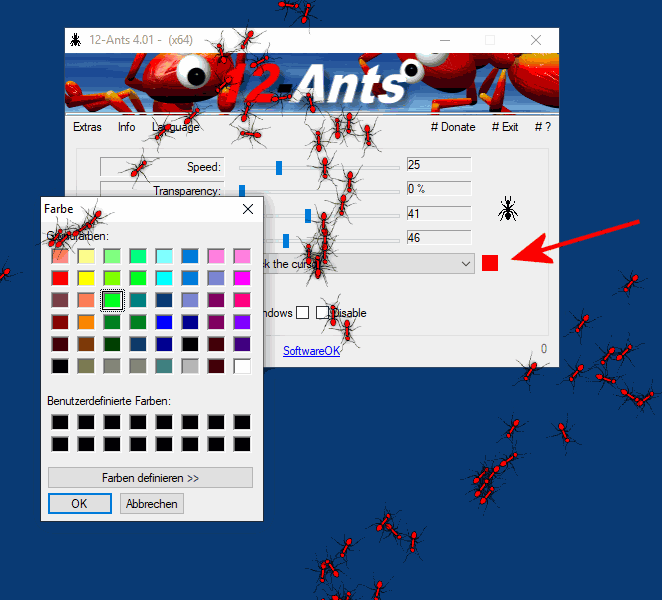Click the # Donate menu item
This screenshot has height=600, width=662.
tap(453, 127)
